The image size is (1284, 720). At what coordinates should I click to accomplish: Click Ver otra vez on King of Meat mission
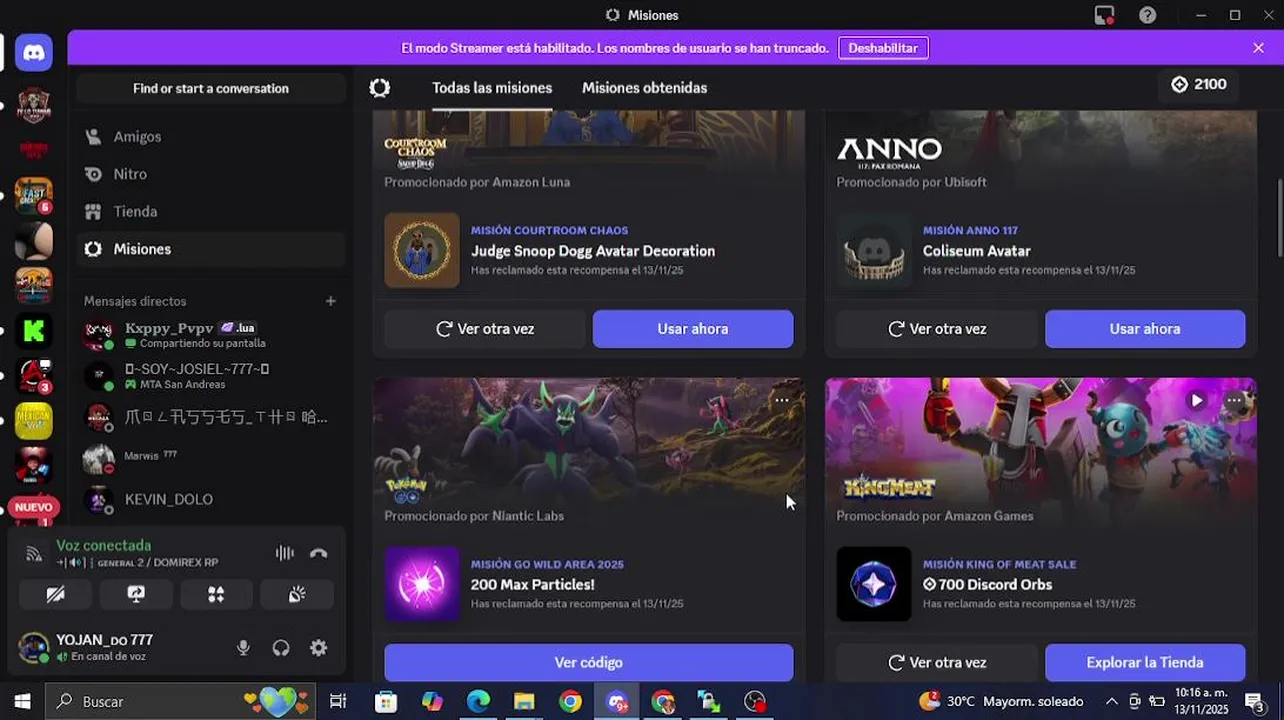(937, 663)
